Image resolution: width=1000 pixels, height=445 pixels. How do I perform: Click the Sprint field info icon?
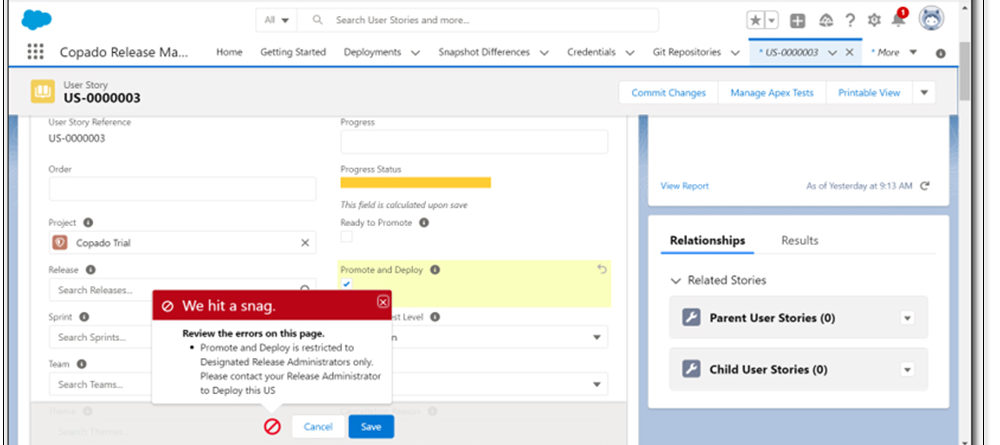tap(84, 317)
